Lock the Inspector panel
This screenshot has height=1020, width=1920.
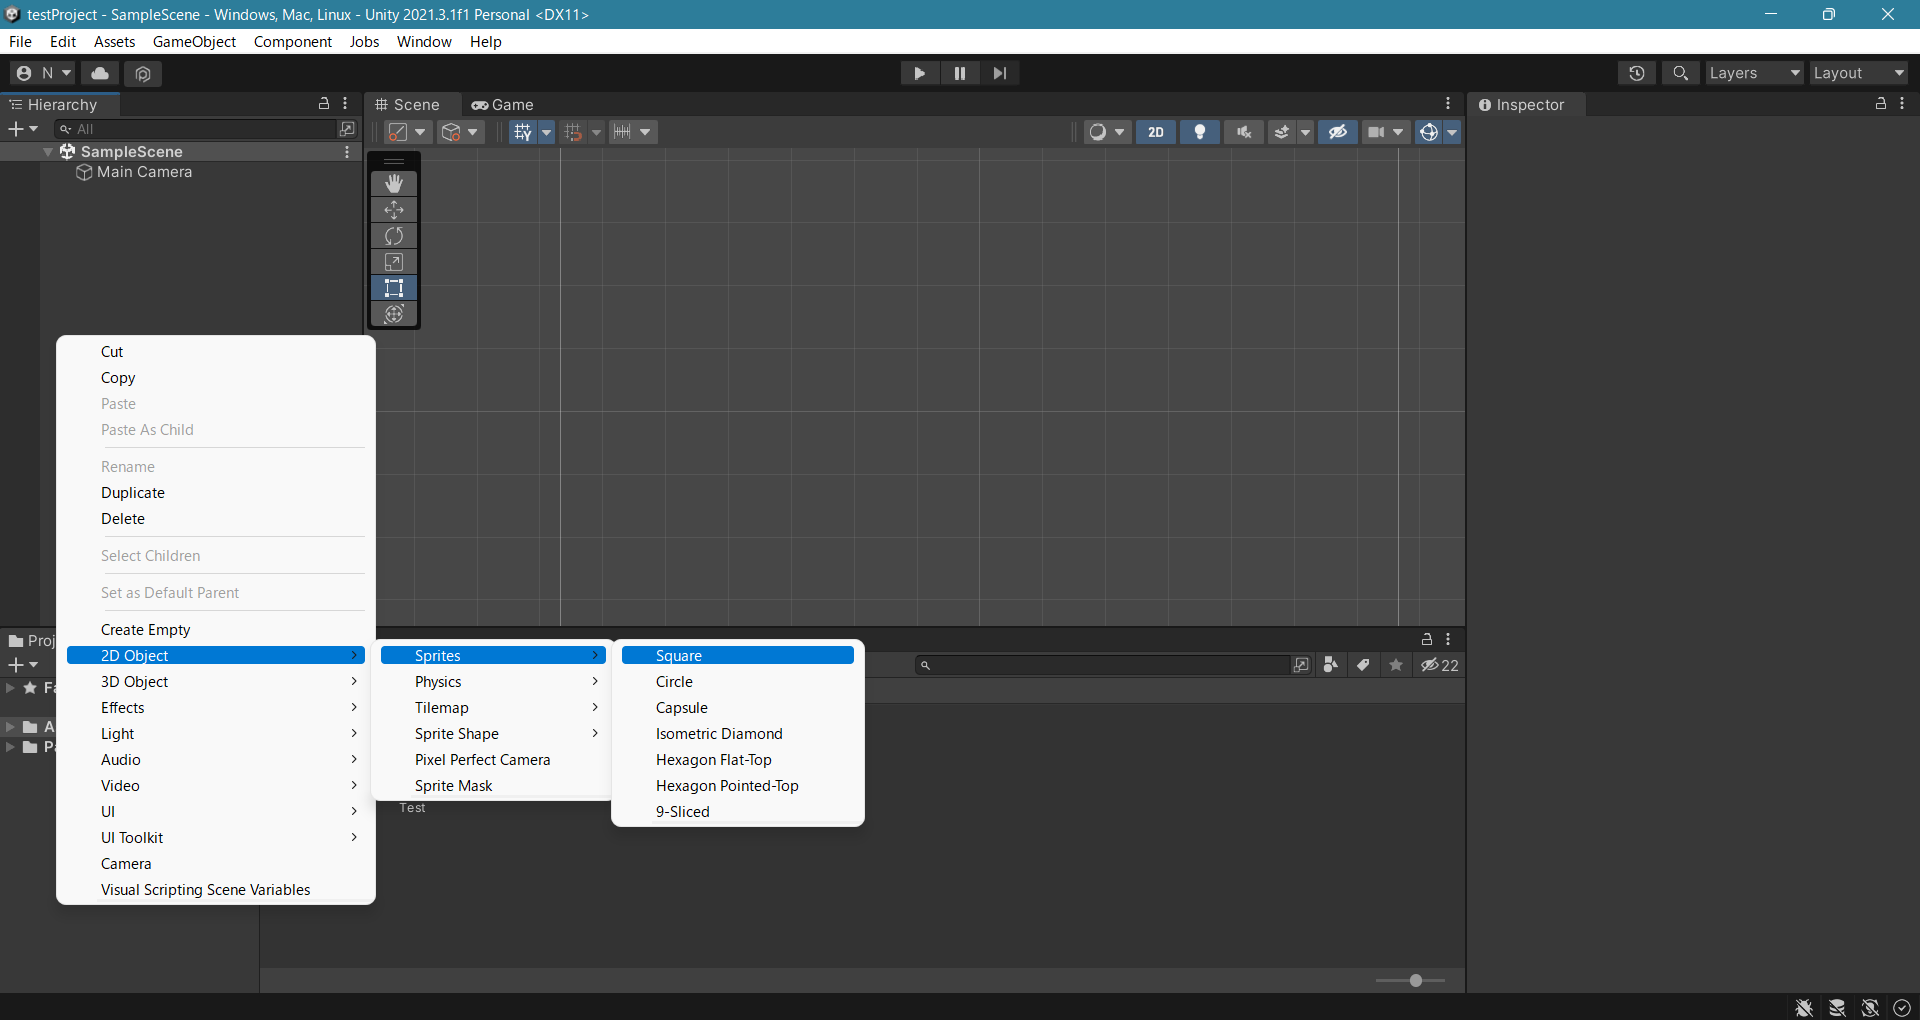coord(1880,104)
